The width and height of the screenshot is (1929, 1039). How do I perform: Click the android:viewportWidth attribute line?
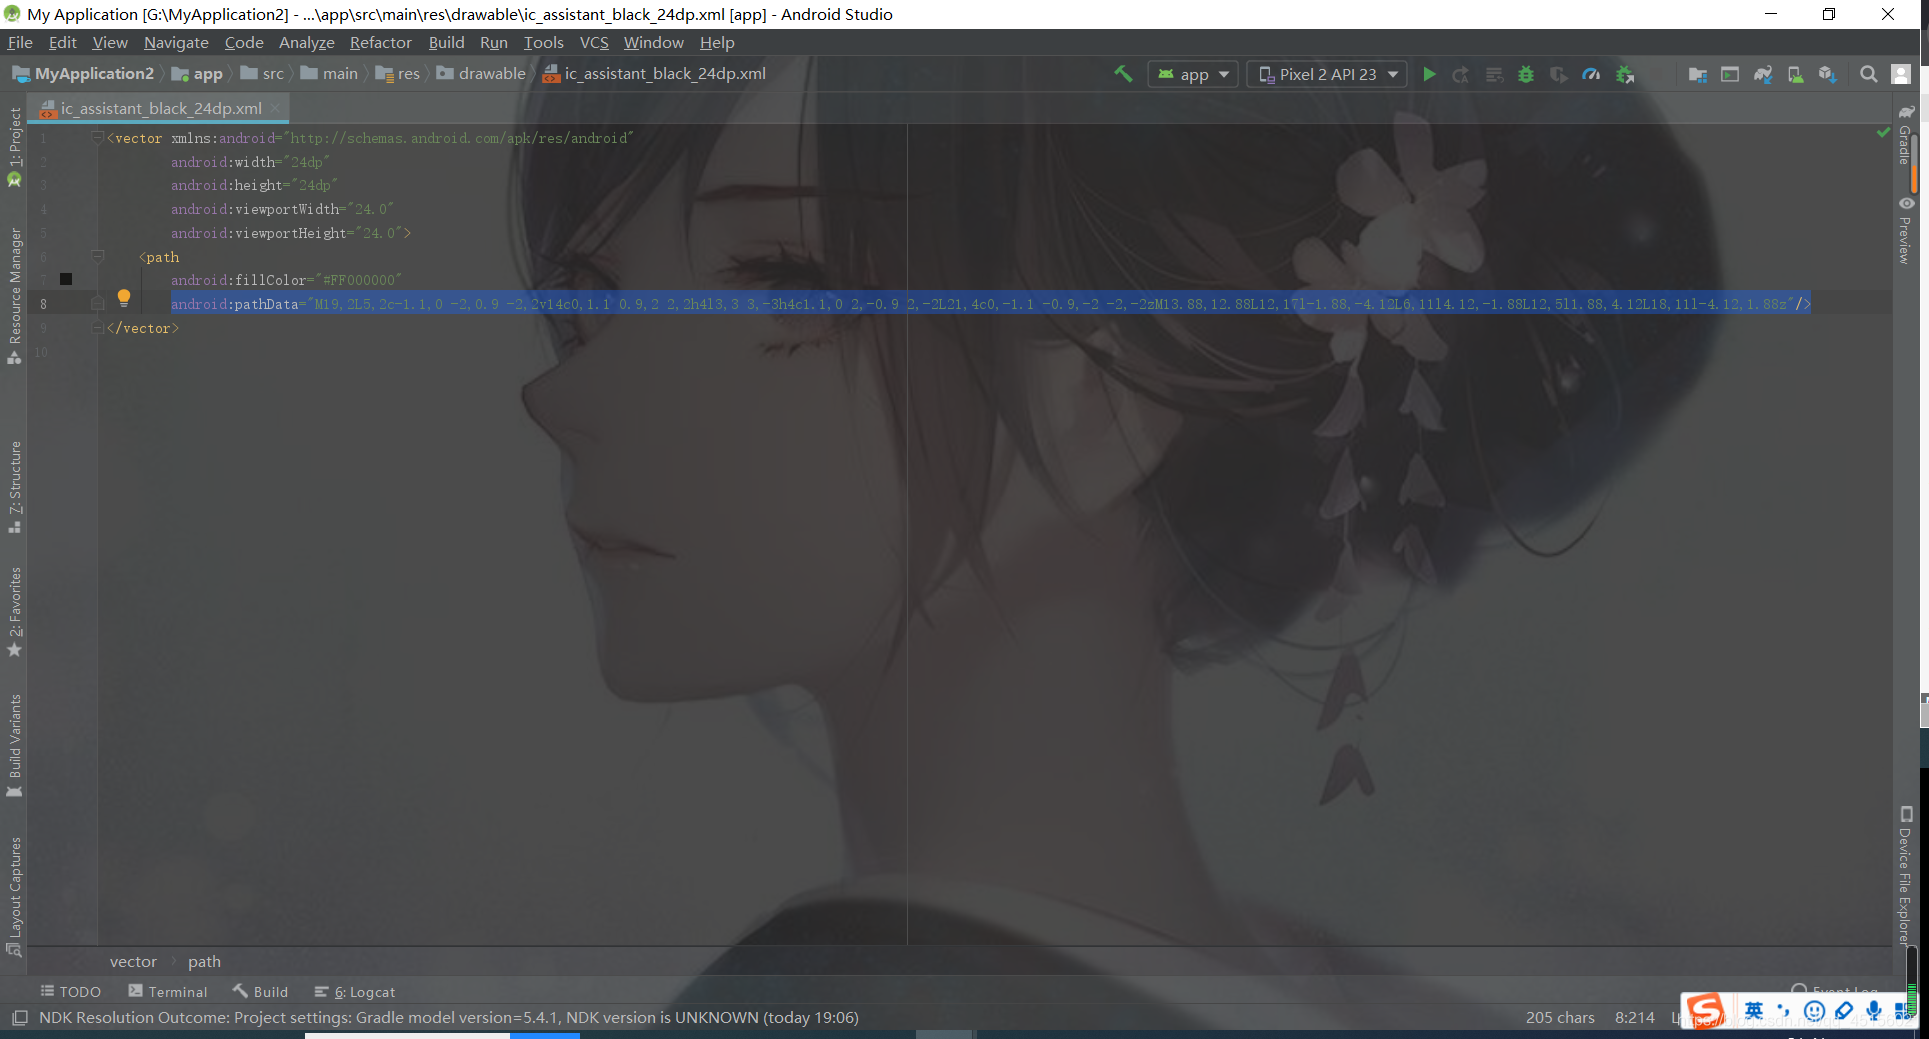pos(282,209)
